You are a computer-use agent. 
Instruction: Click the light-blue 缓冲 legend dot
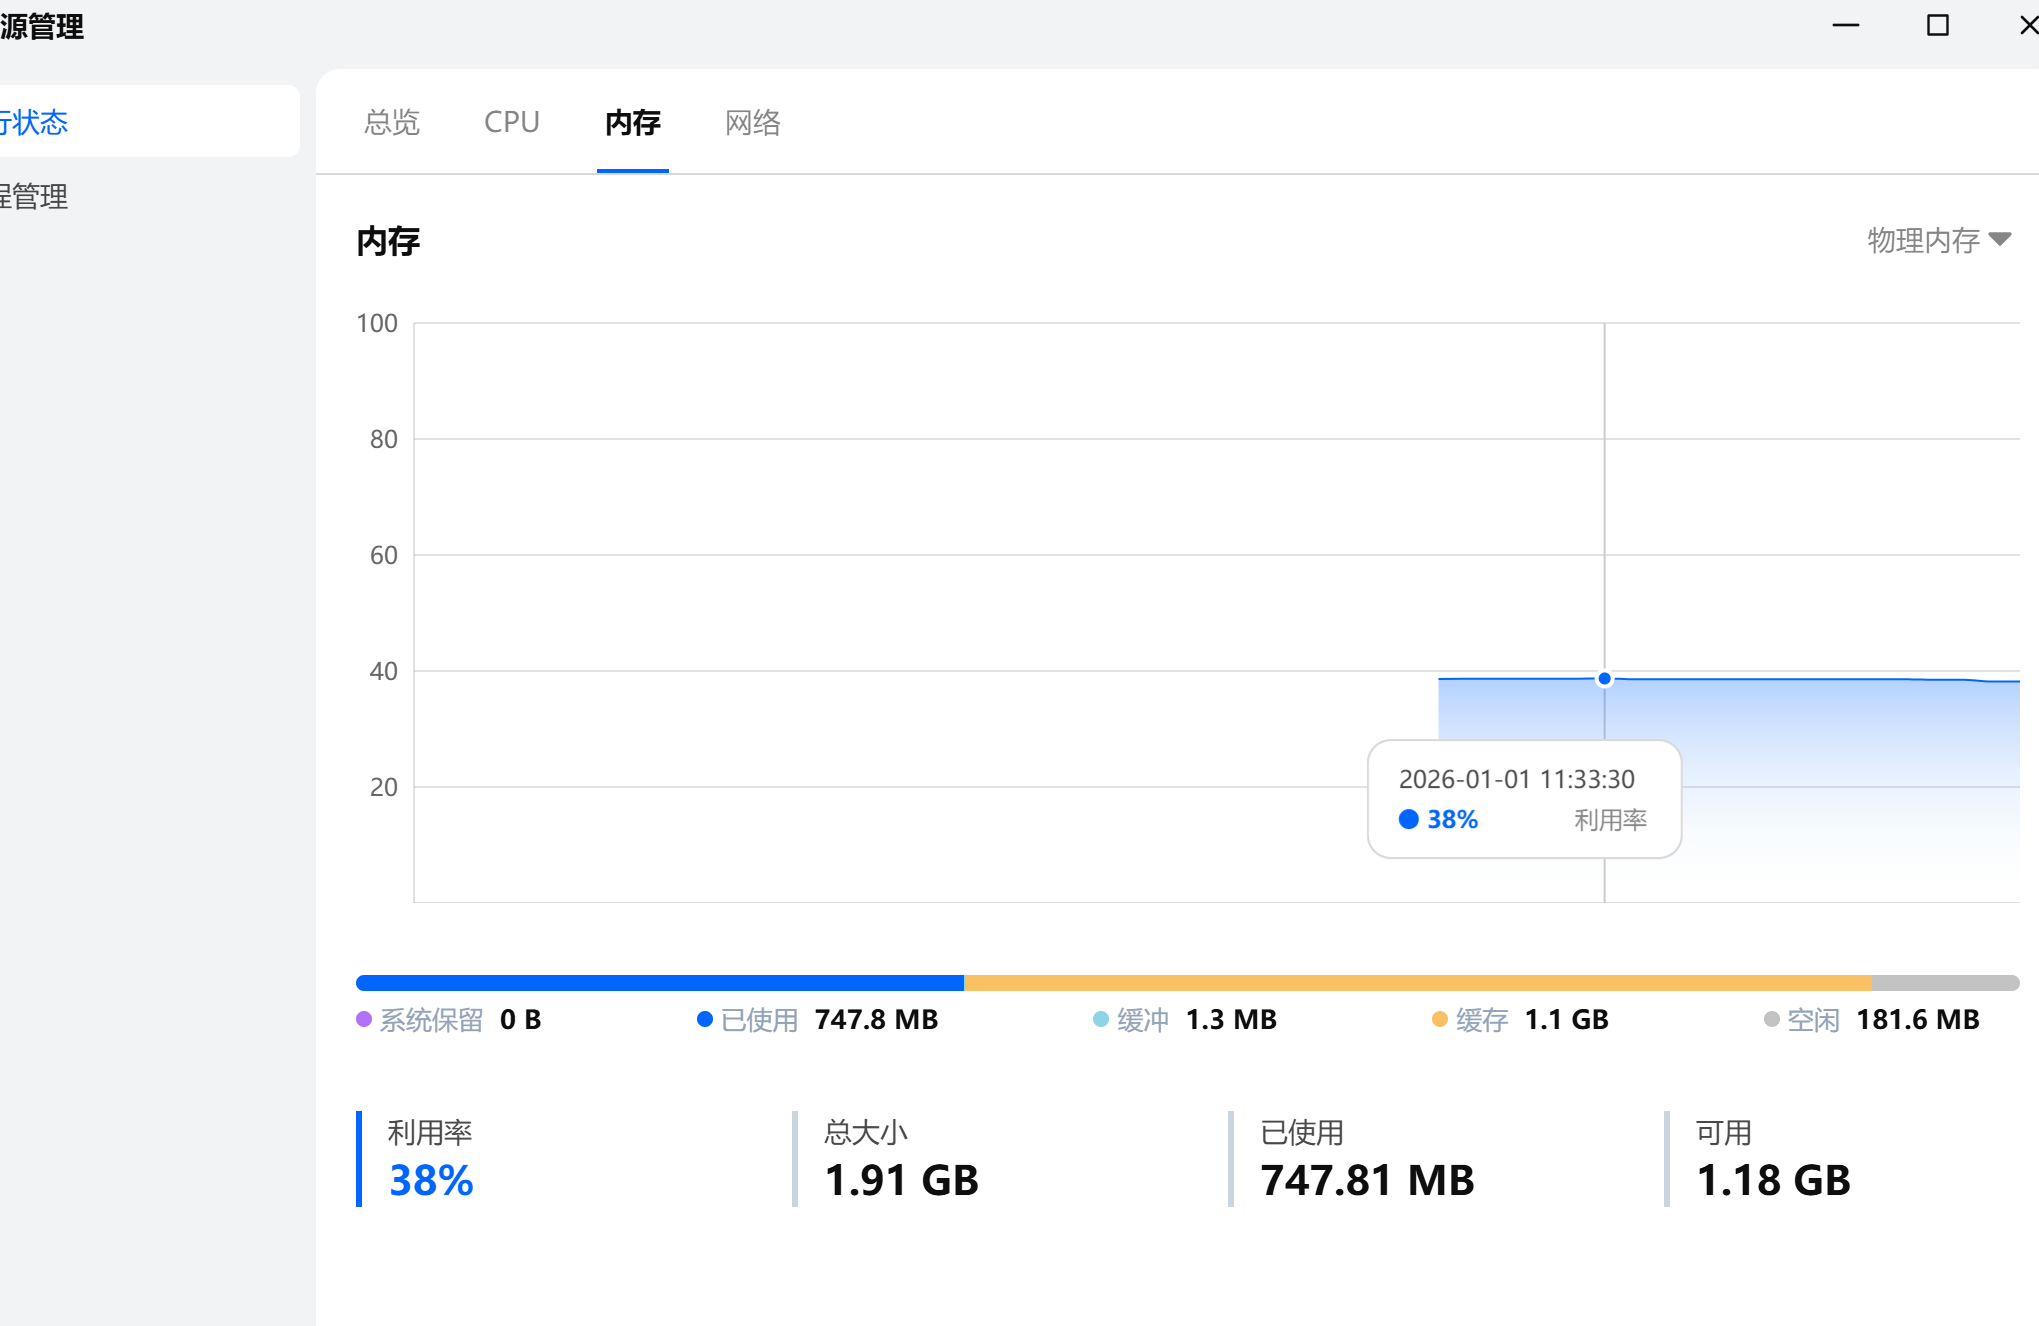pos(1100,1019)
